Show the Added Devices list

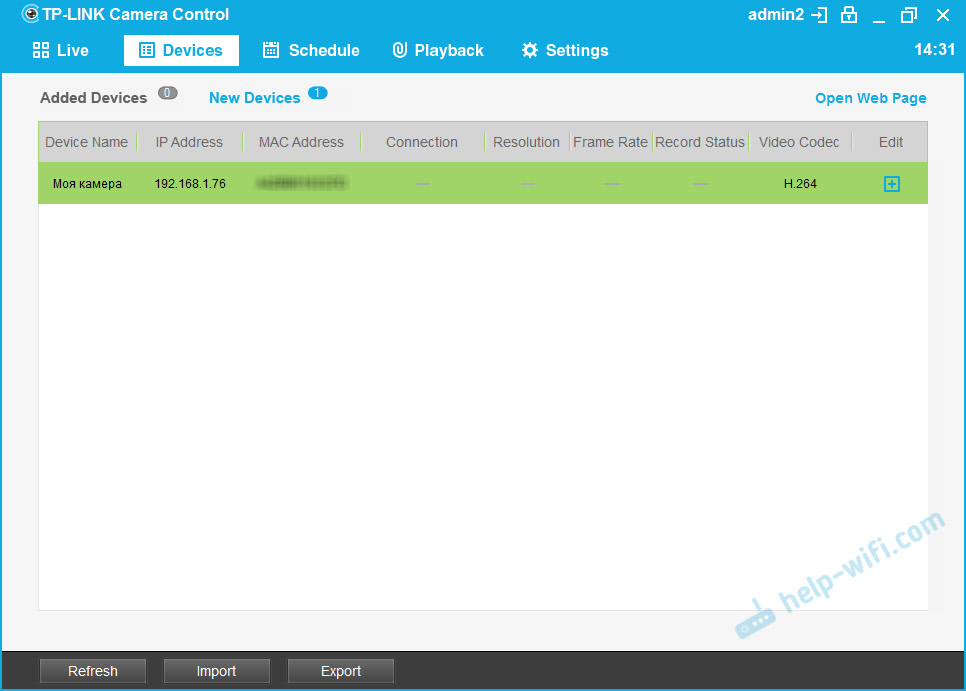(x=93, y=98)
